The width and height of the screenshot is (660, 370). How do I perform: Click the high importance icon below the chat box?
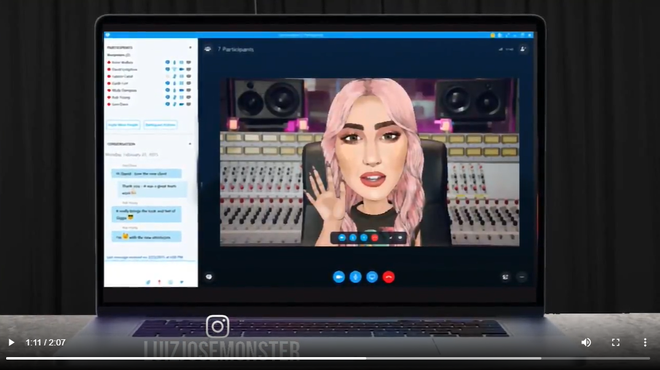[159, 282]
